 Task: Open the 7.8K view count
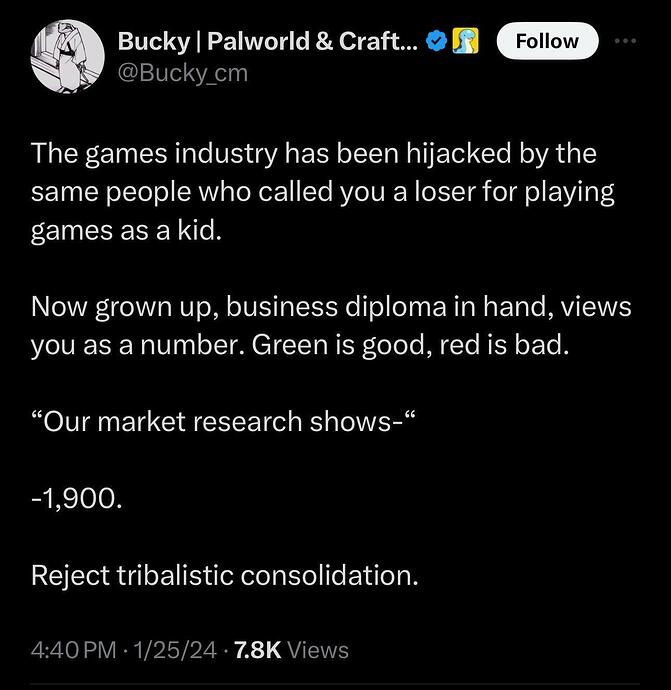tap(258, 650)
